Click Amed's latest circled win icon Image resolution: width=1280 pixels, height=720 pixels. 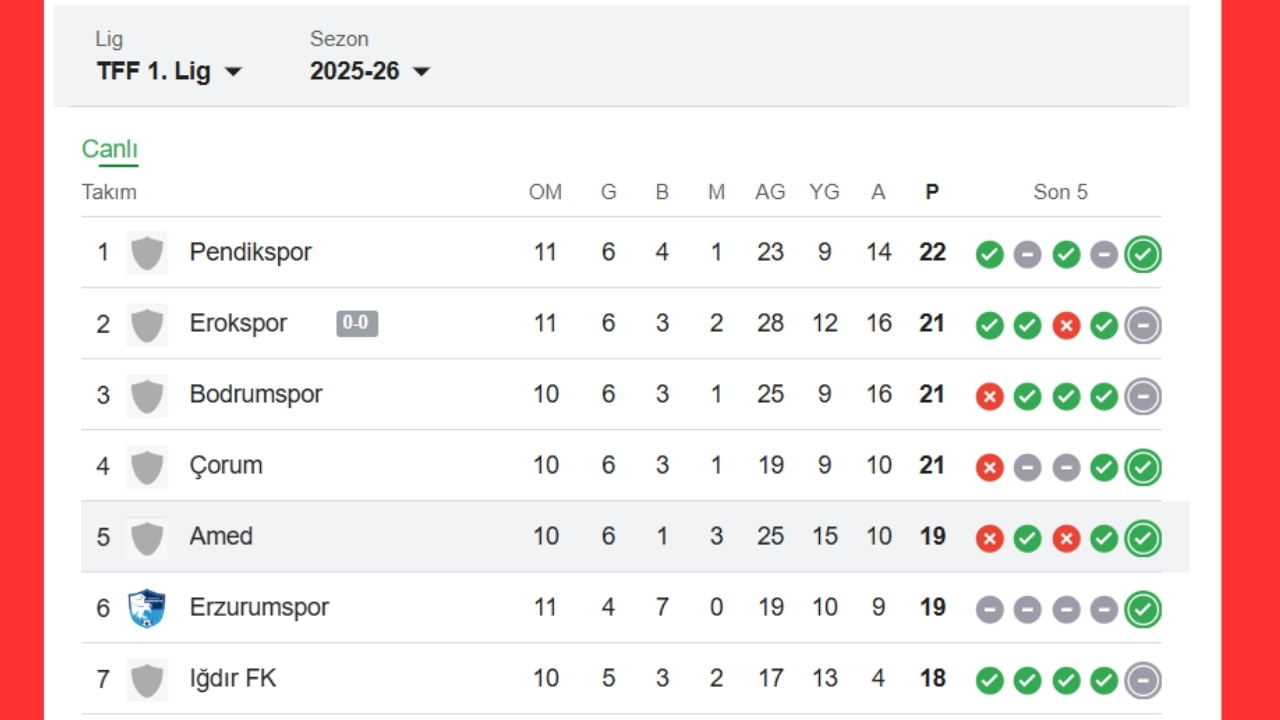point(1143,539)
